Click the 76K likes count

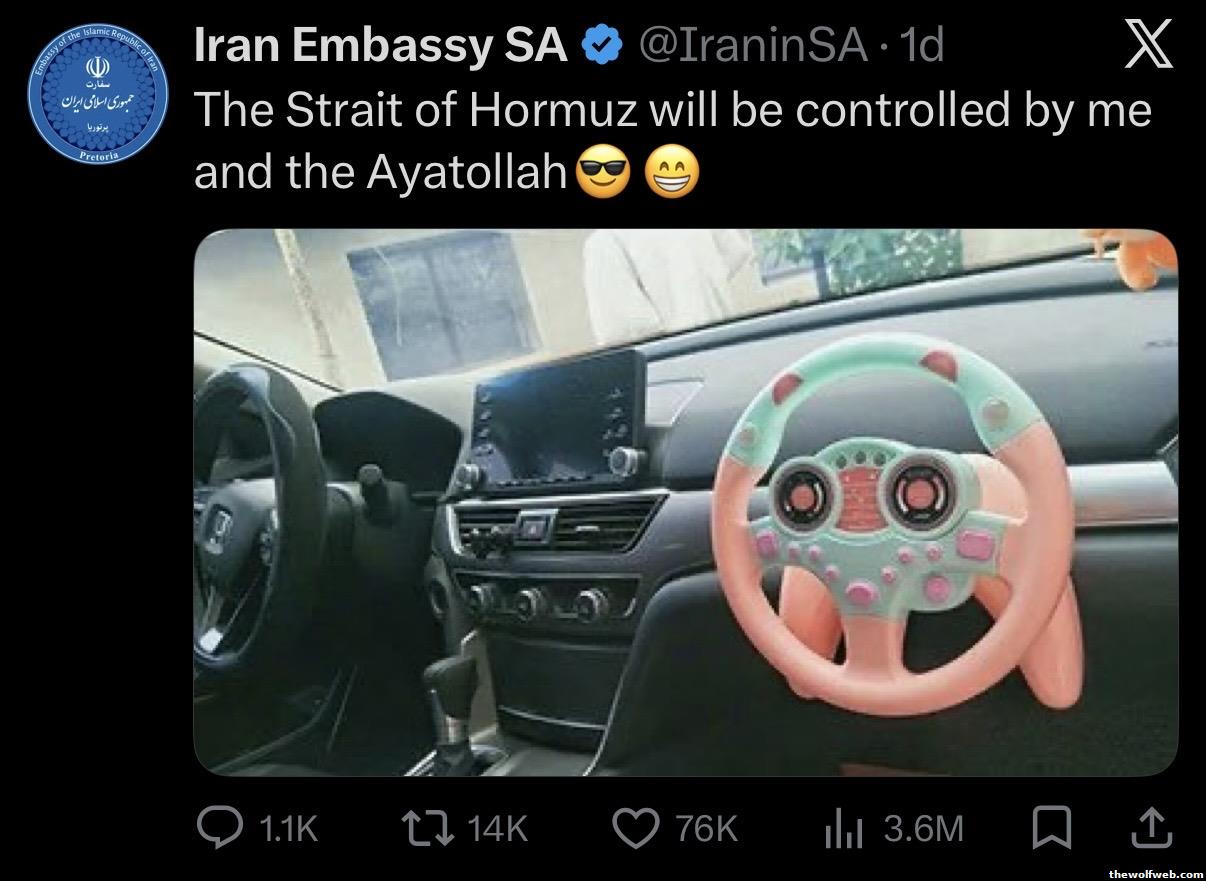(706, 828)
